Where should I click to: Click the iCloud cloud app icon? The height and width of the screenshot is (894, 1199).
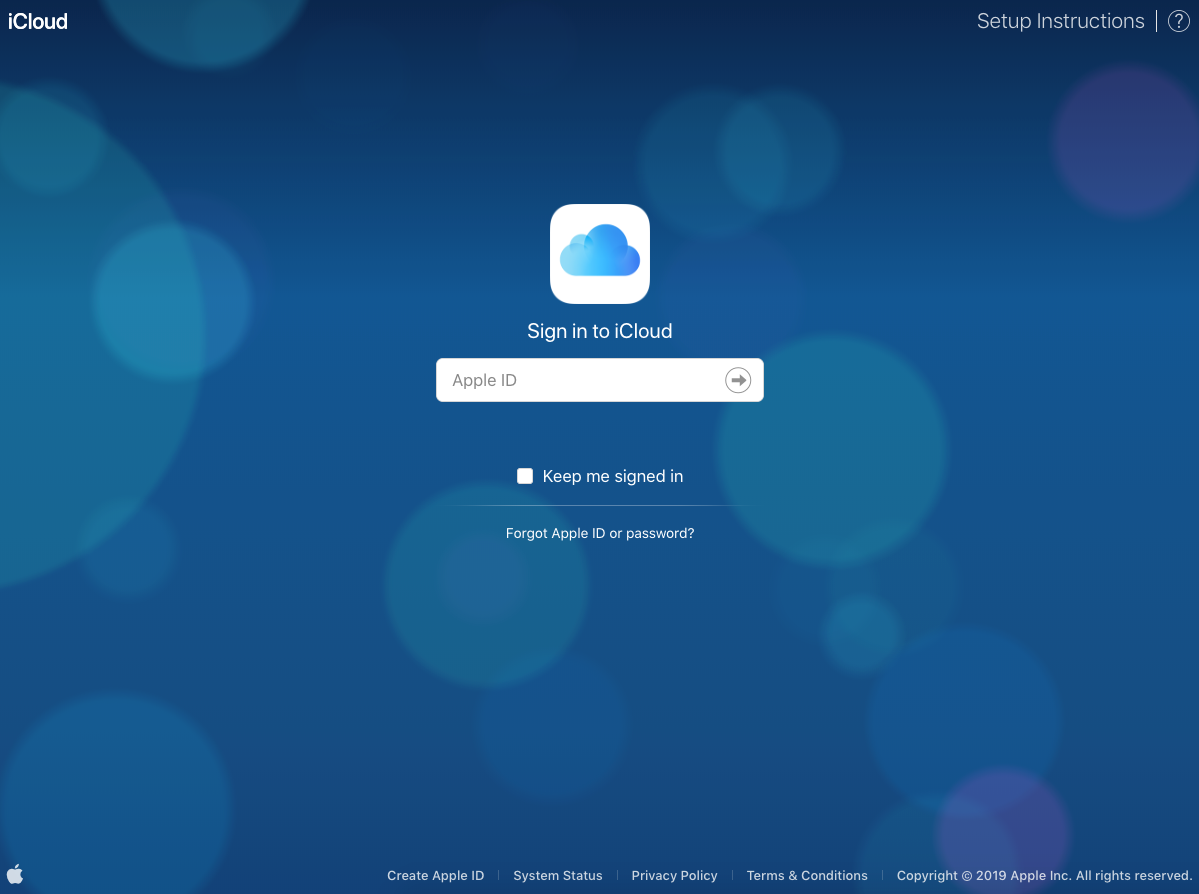coord(600,254)
